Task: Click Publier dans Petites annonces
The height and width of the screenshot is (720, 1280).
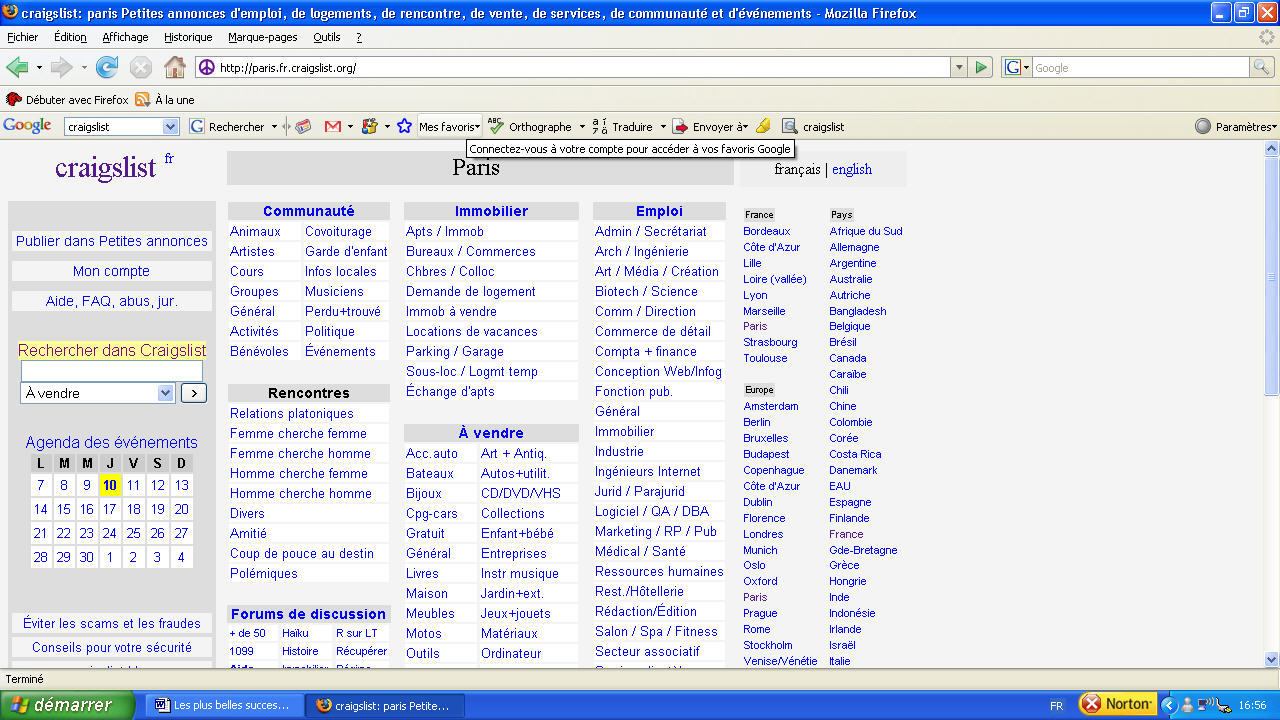Action: [112, 241]
